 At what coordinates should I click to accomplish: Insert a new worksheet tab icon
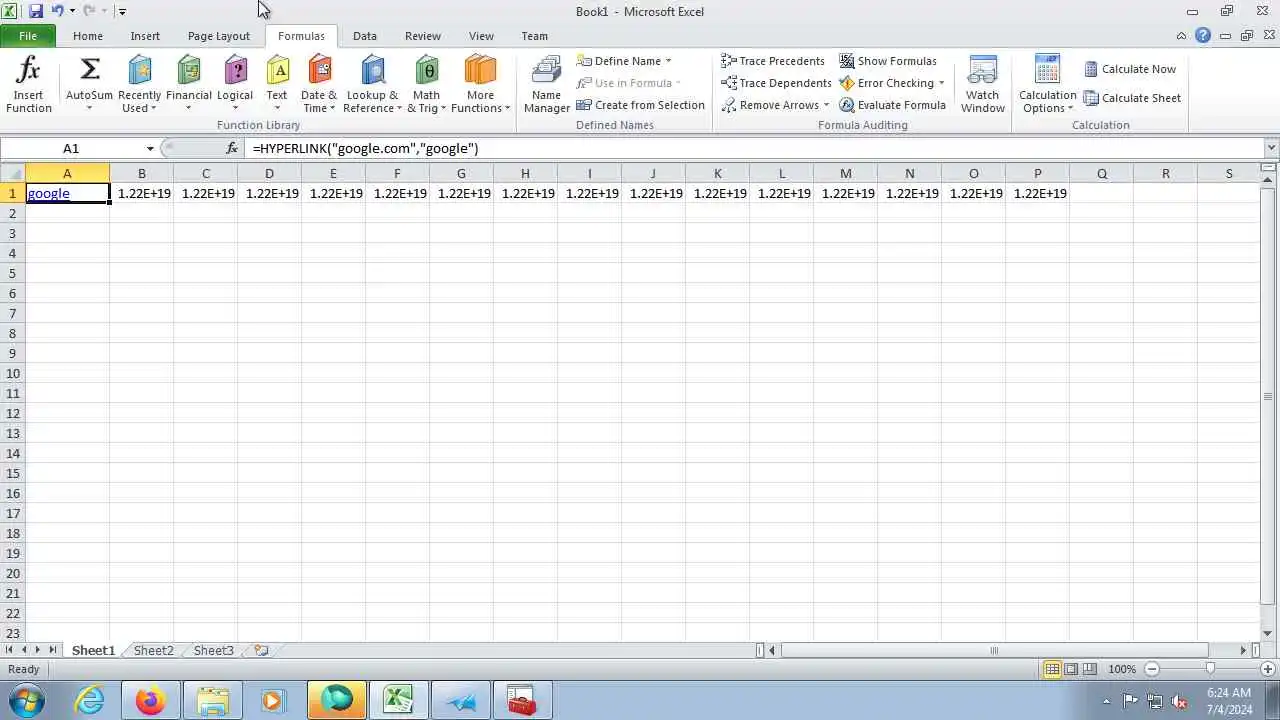(261, 650)
